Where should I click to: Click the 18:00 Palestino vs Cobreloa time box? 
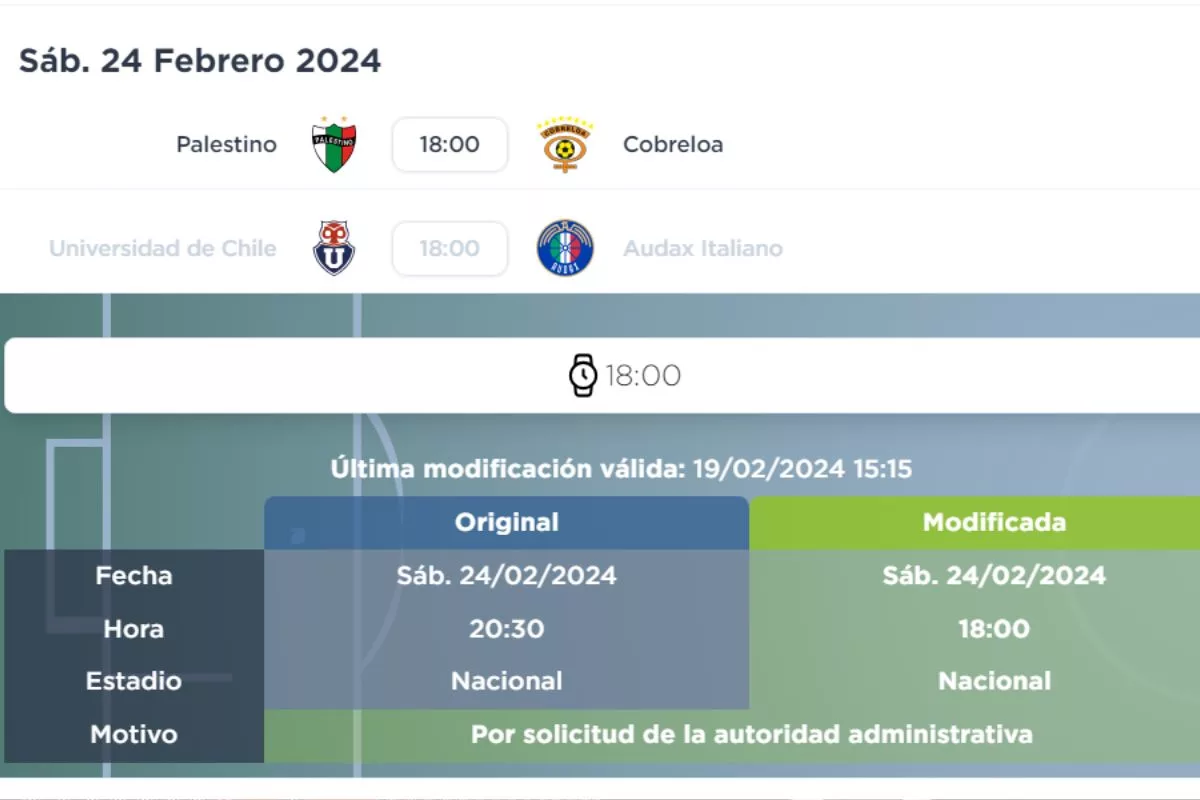(450, 145)
